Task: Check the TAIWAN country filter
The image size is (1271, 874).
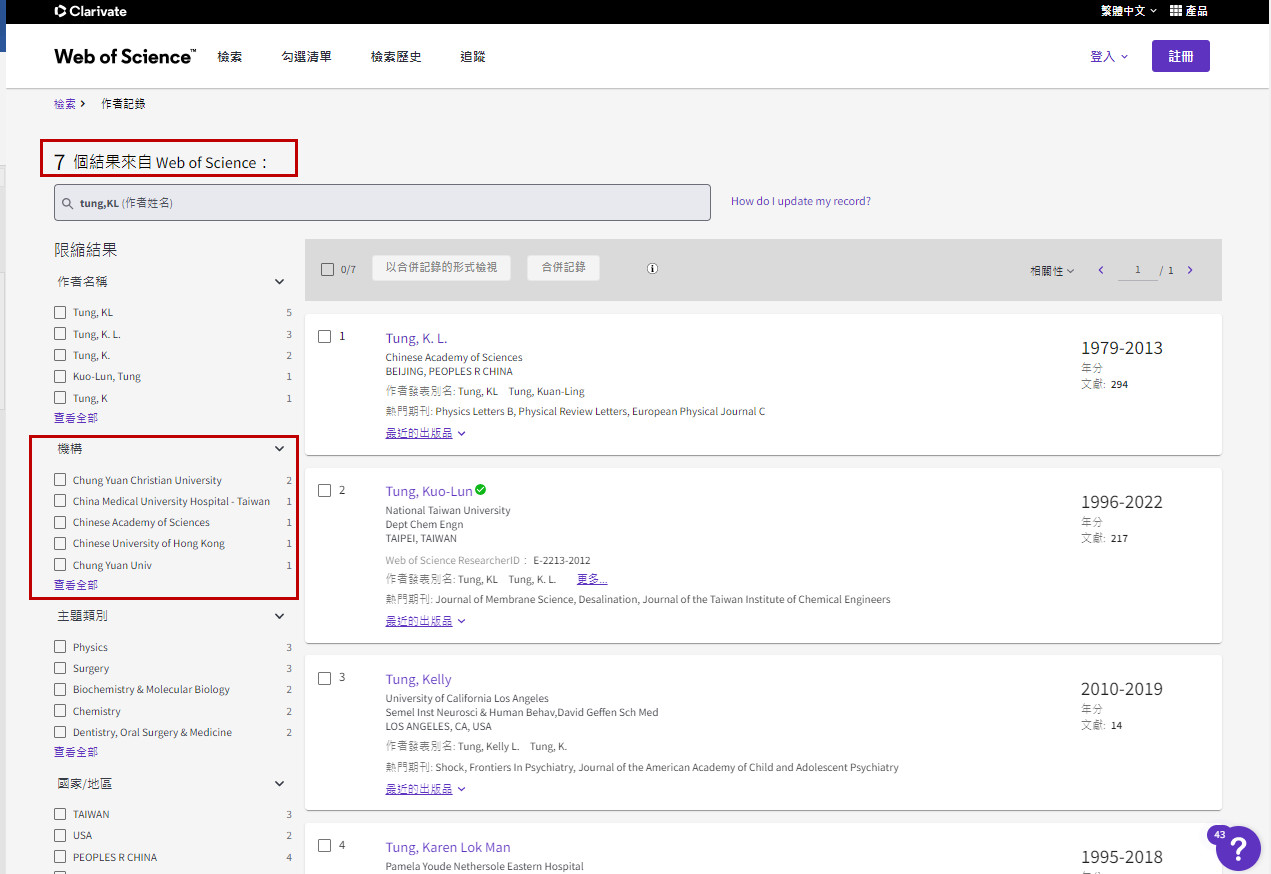Action: (60, 814)
